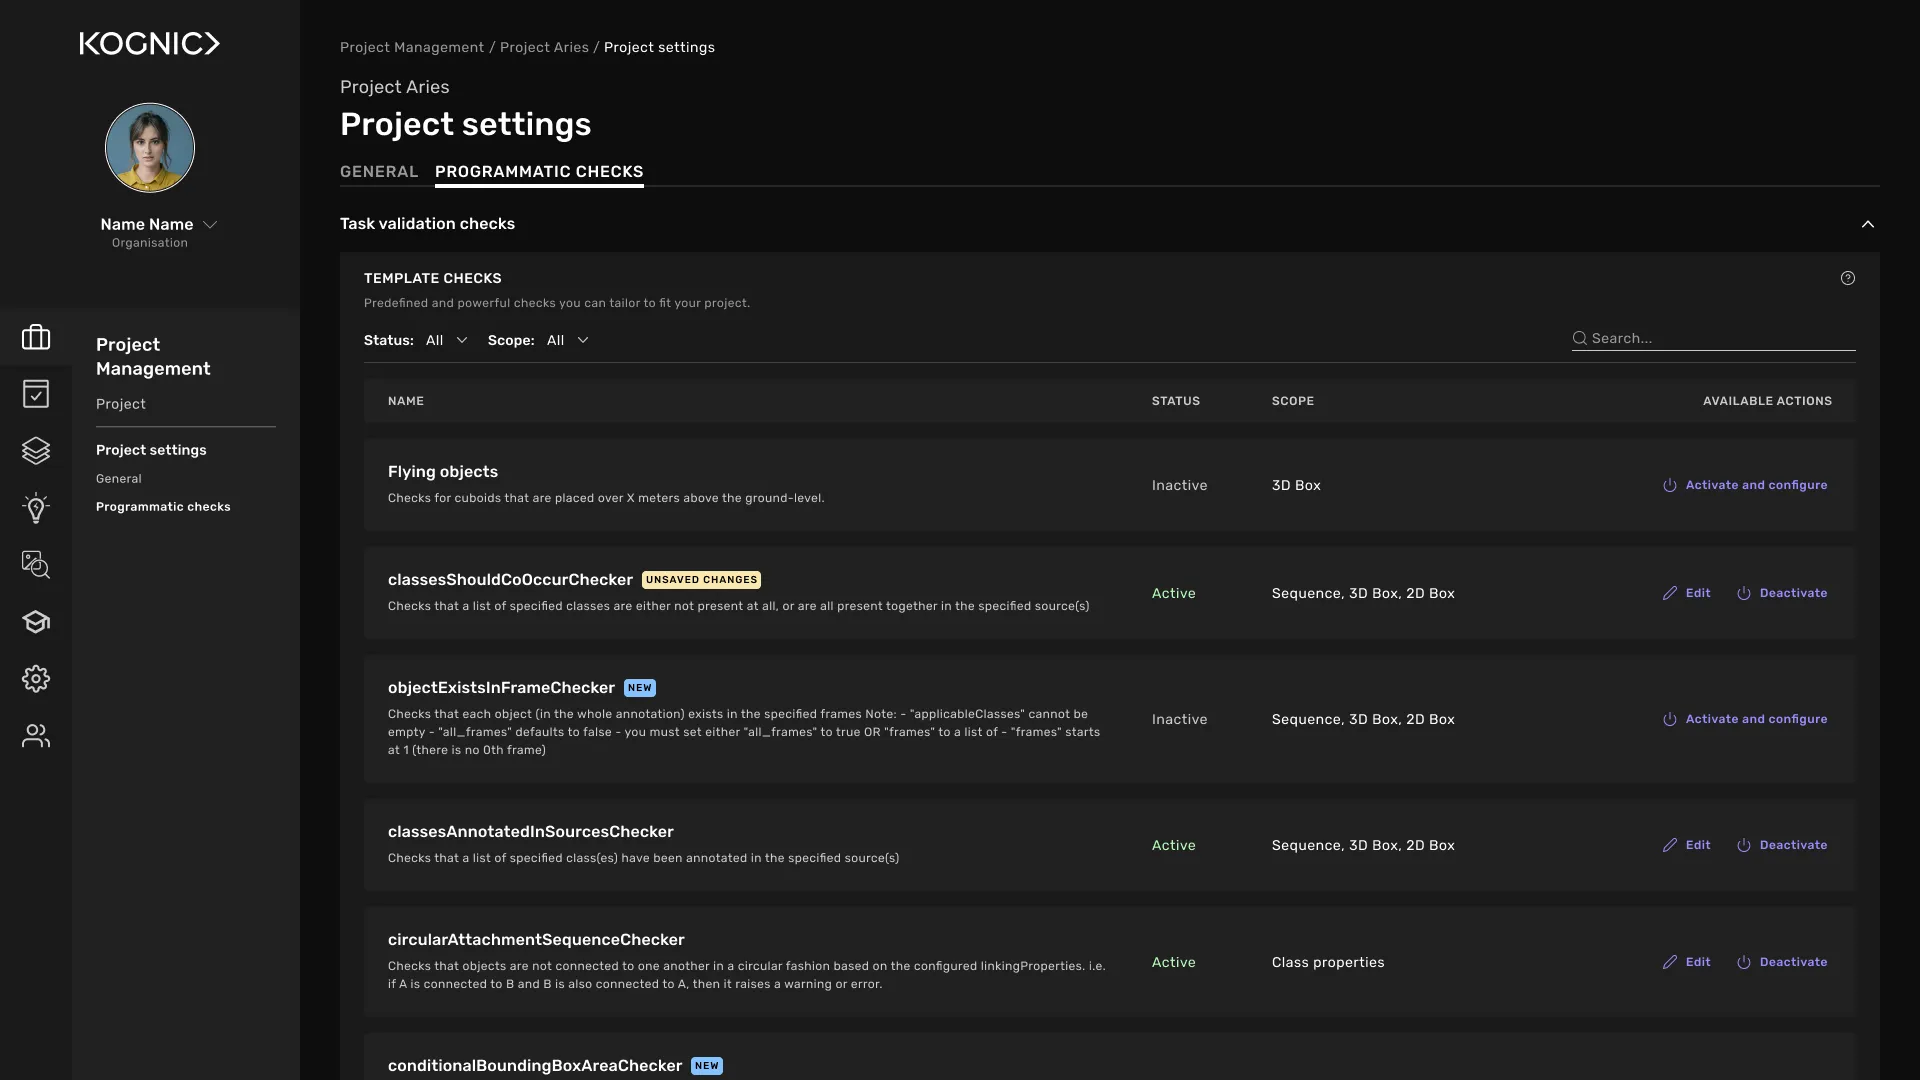
Task: Click the Kognic logo
Action: tap(150, 43)
